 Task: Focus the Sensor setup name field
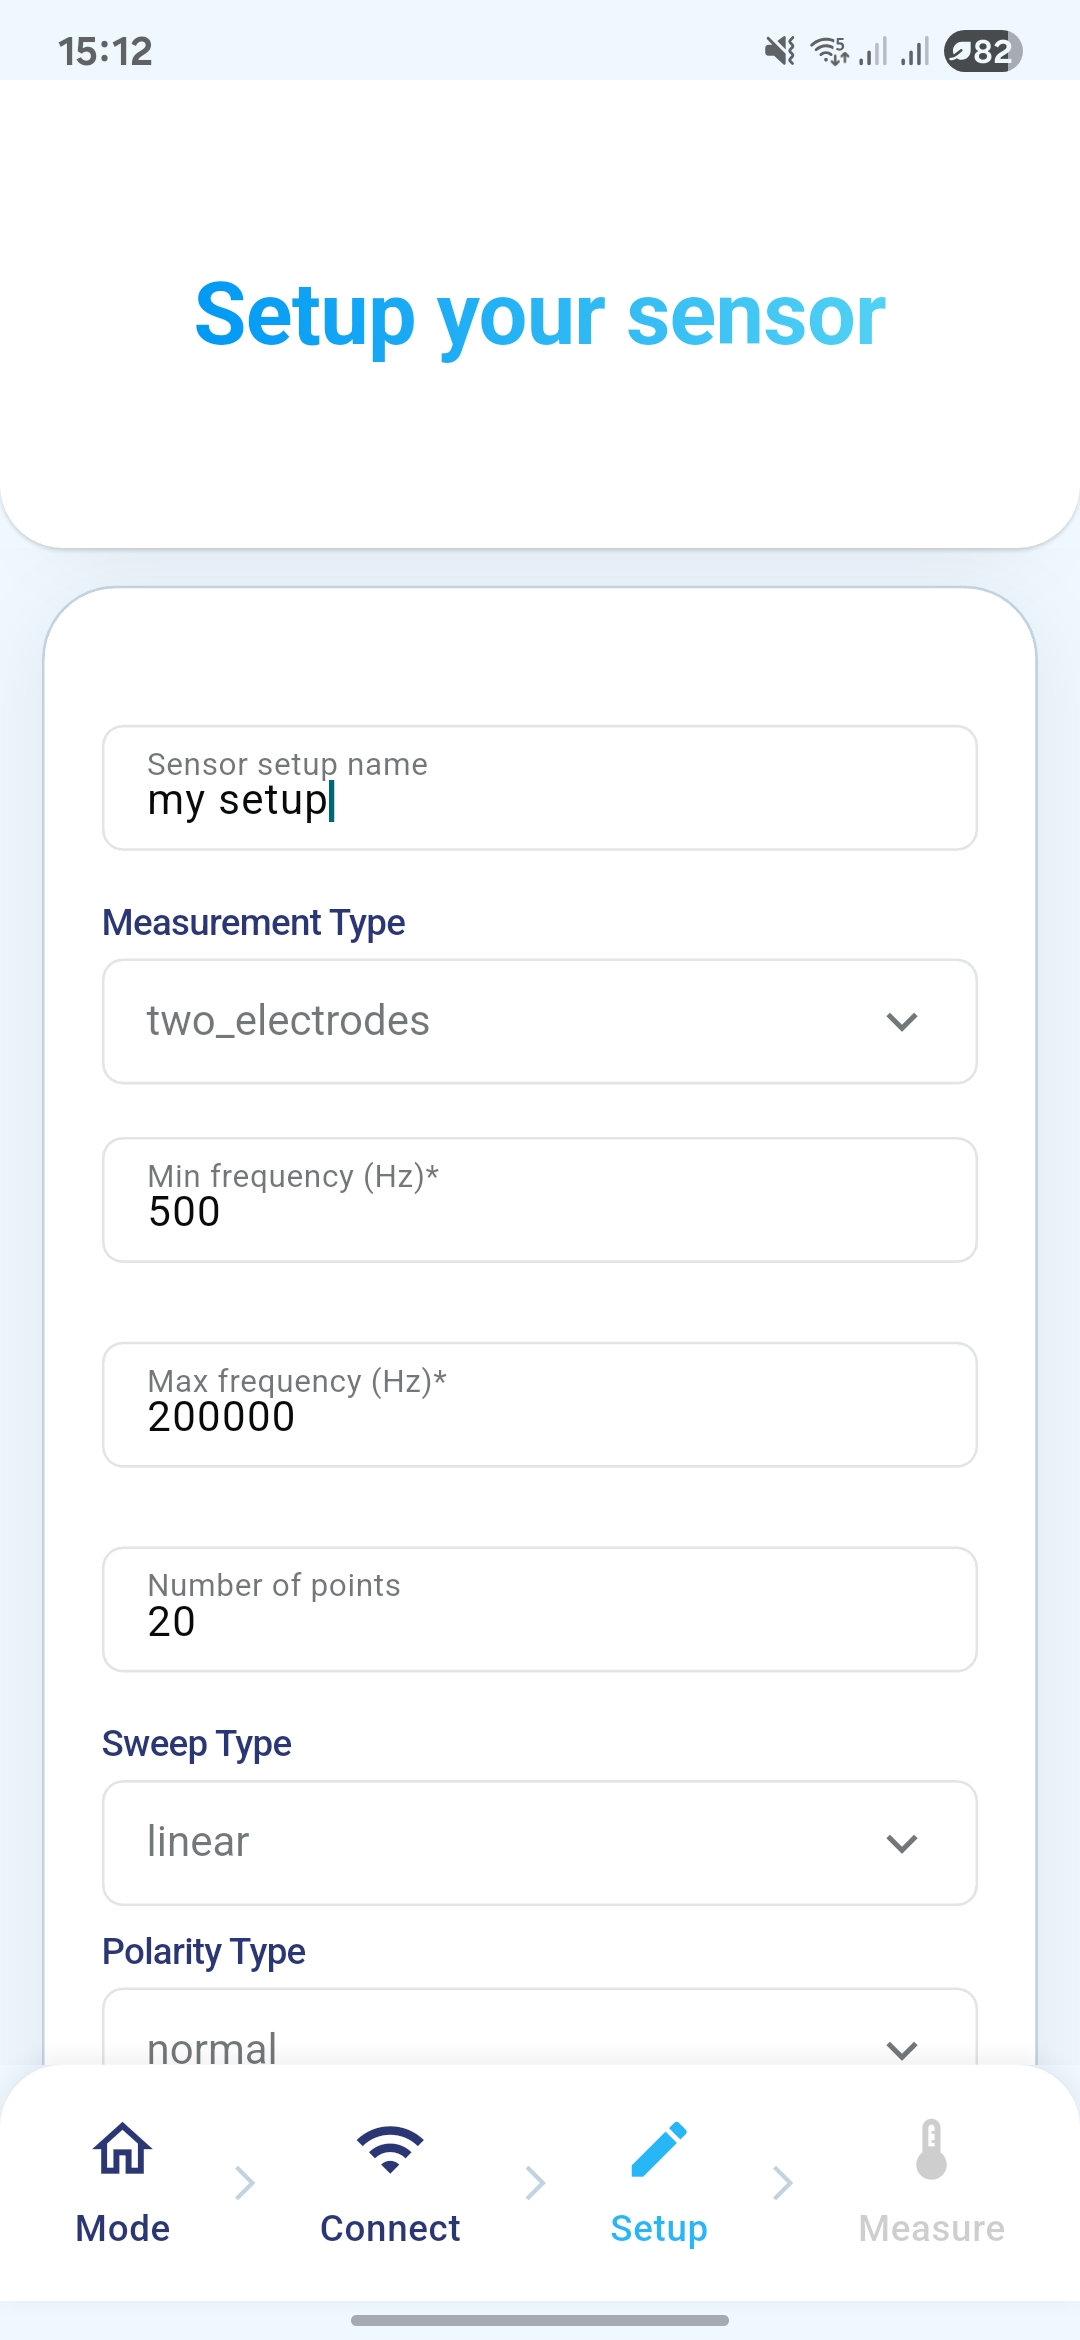(x=540, y=788)
